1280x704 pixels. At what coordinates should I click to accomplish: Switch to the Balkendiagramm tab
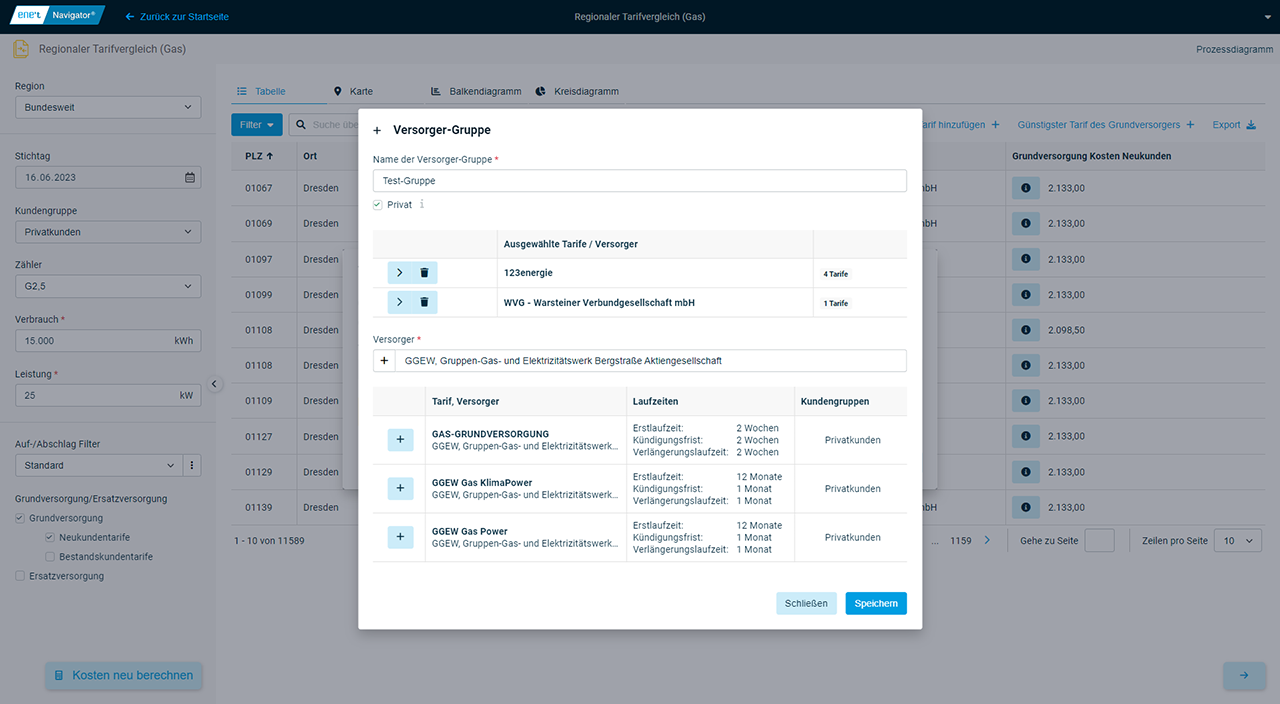476,91
